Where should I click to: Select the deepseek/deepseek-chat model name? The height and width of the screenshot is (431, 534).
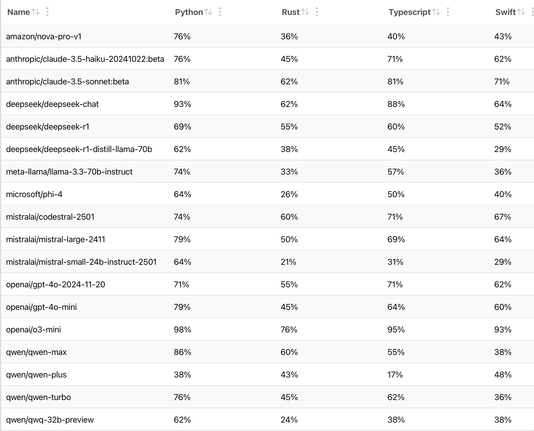52,104
